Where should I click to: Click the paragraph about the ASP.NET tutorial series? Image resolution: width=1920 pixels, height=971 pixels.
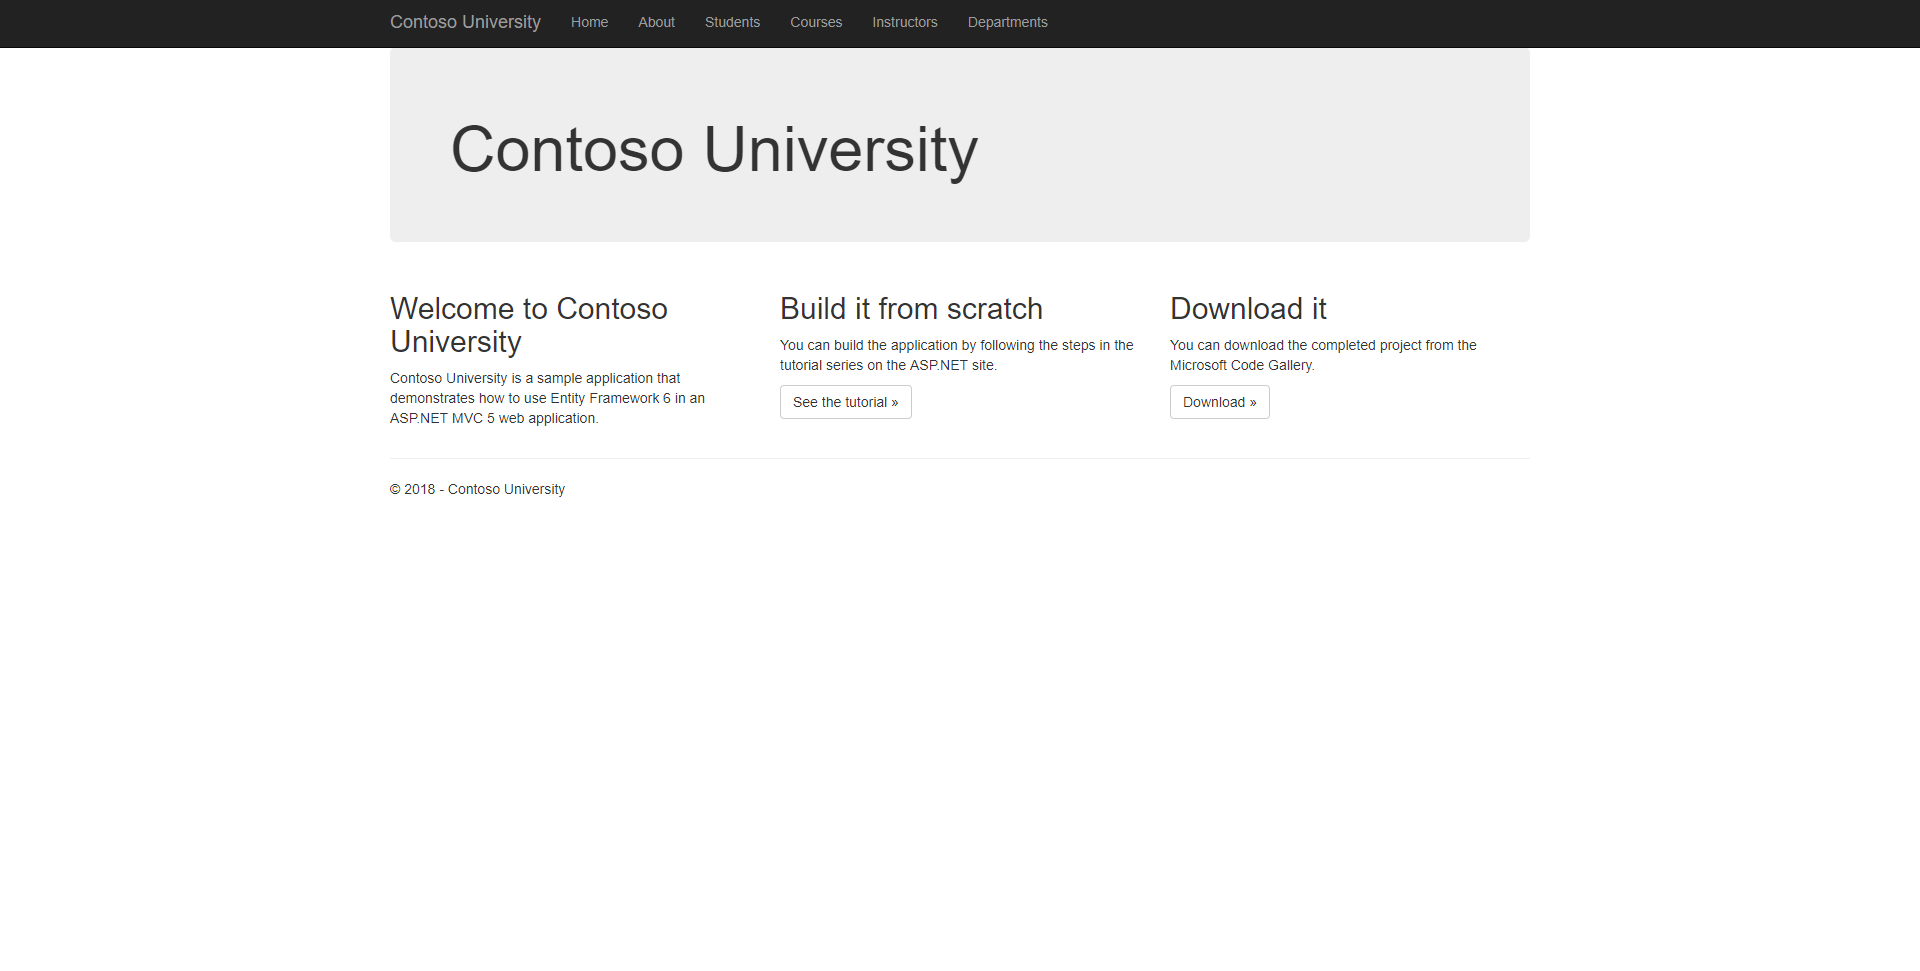956,355
